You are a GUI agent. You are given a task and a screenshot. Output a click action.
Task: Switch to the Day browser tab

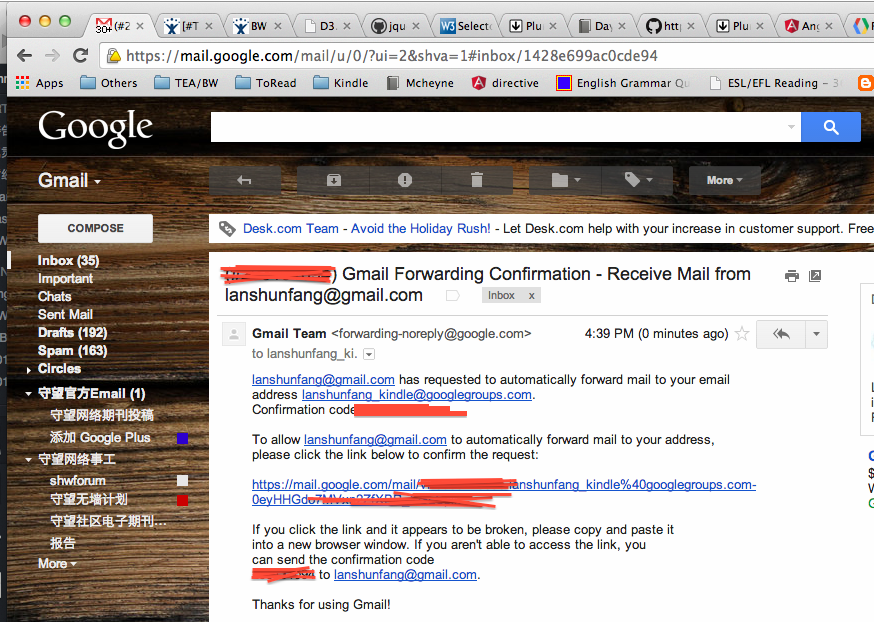(x=603, y=26)
